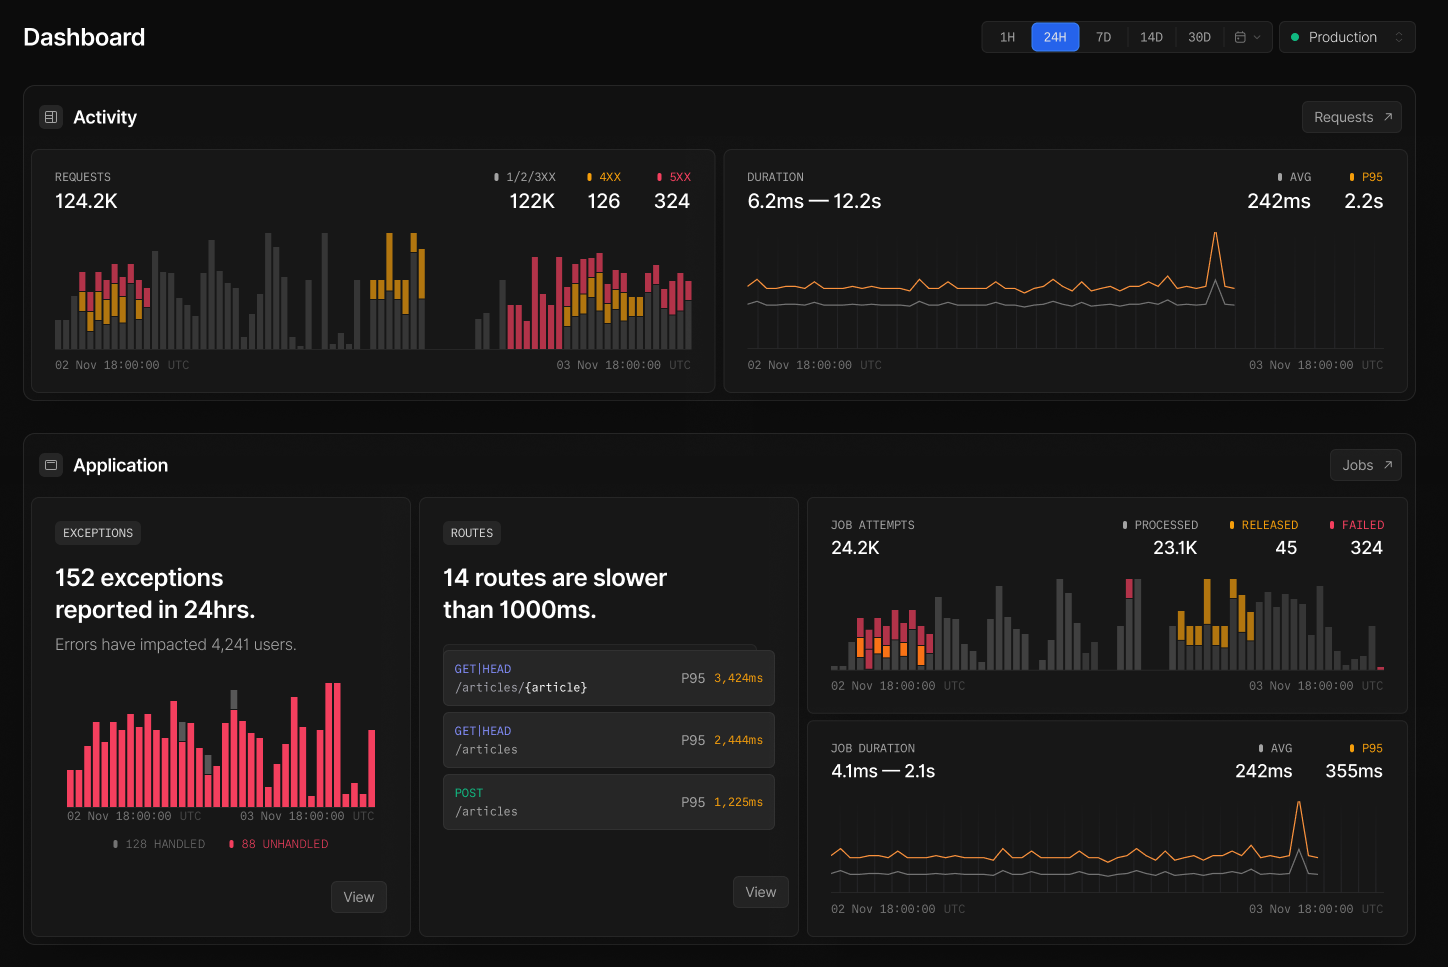
Task: Click the arrow icon on the Jobs button
Action: 1388,465
